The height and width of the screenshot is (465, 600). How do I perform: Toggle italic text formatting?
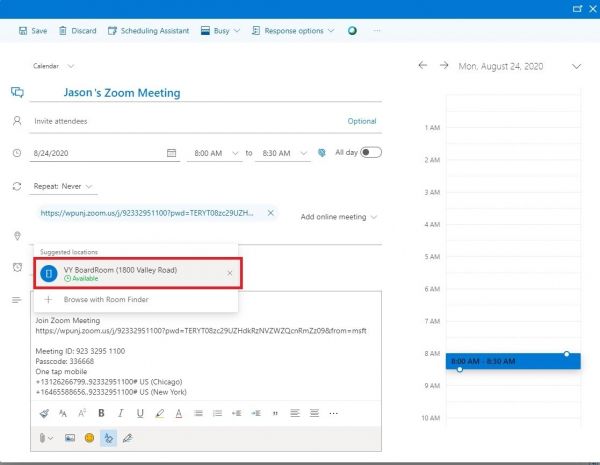coord(121,412)
